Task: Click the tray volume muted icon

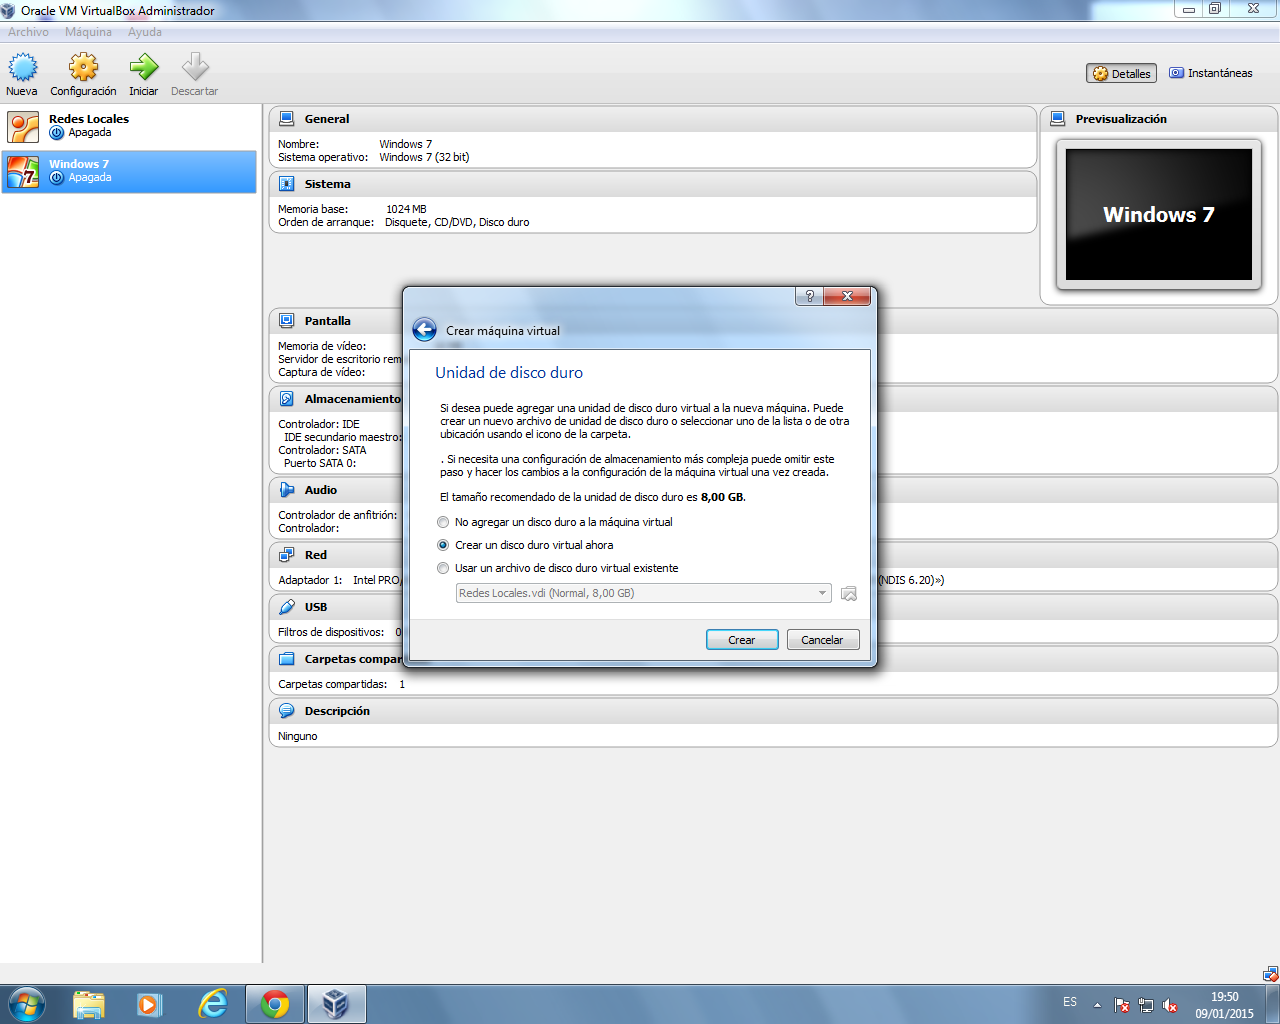Action: pos(1170,1006)
